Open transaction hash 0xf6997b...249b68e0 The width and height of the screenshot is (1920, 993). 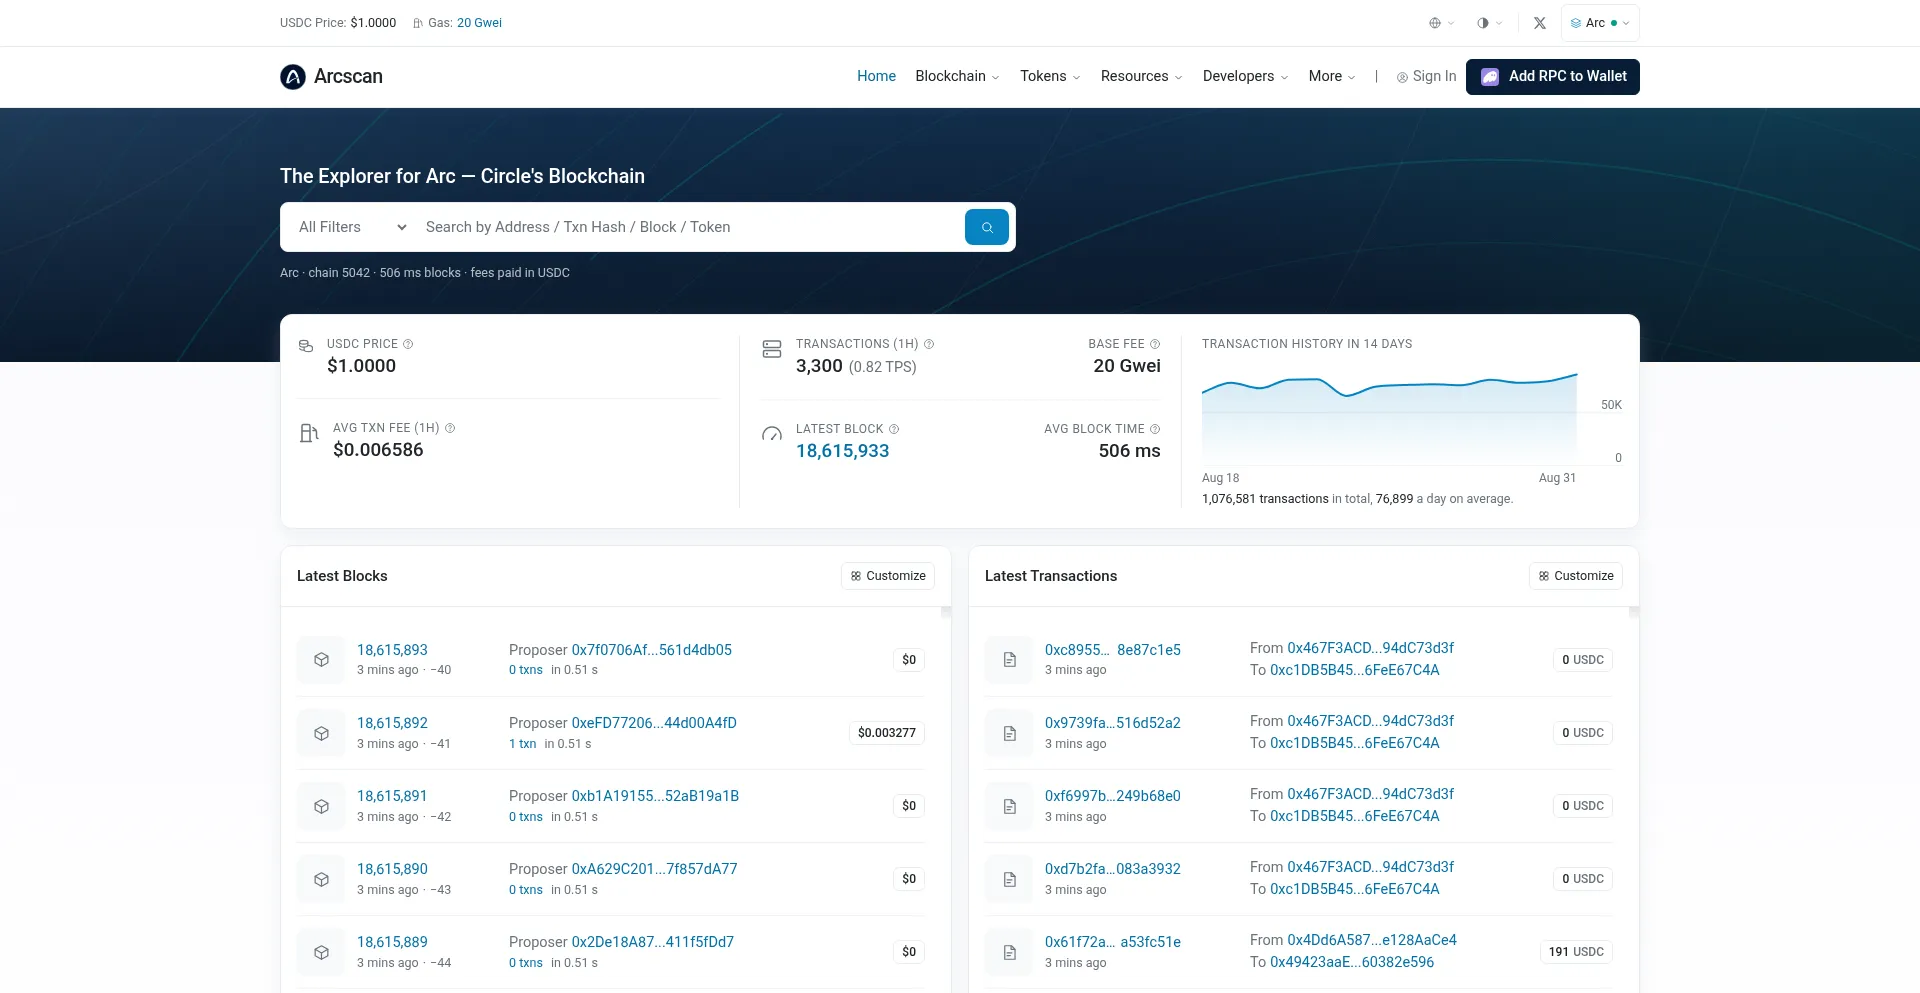1113,796
